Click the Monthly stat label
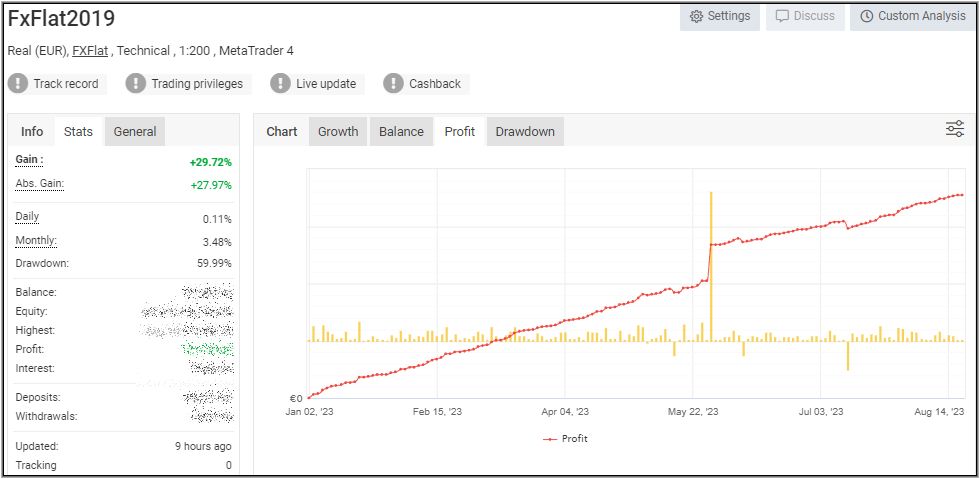The image size is (980, 479). 36,241
